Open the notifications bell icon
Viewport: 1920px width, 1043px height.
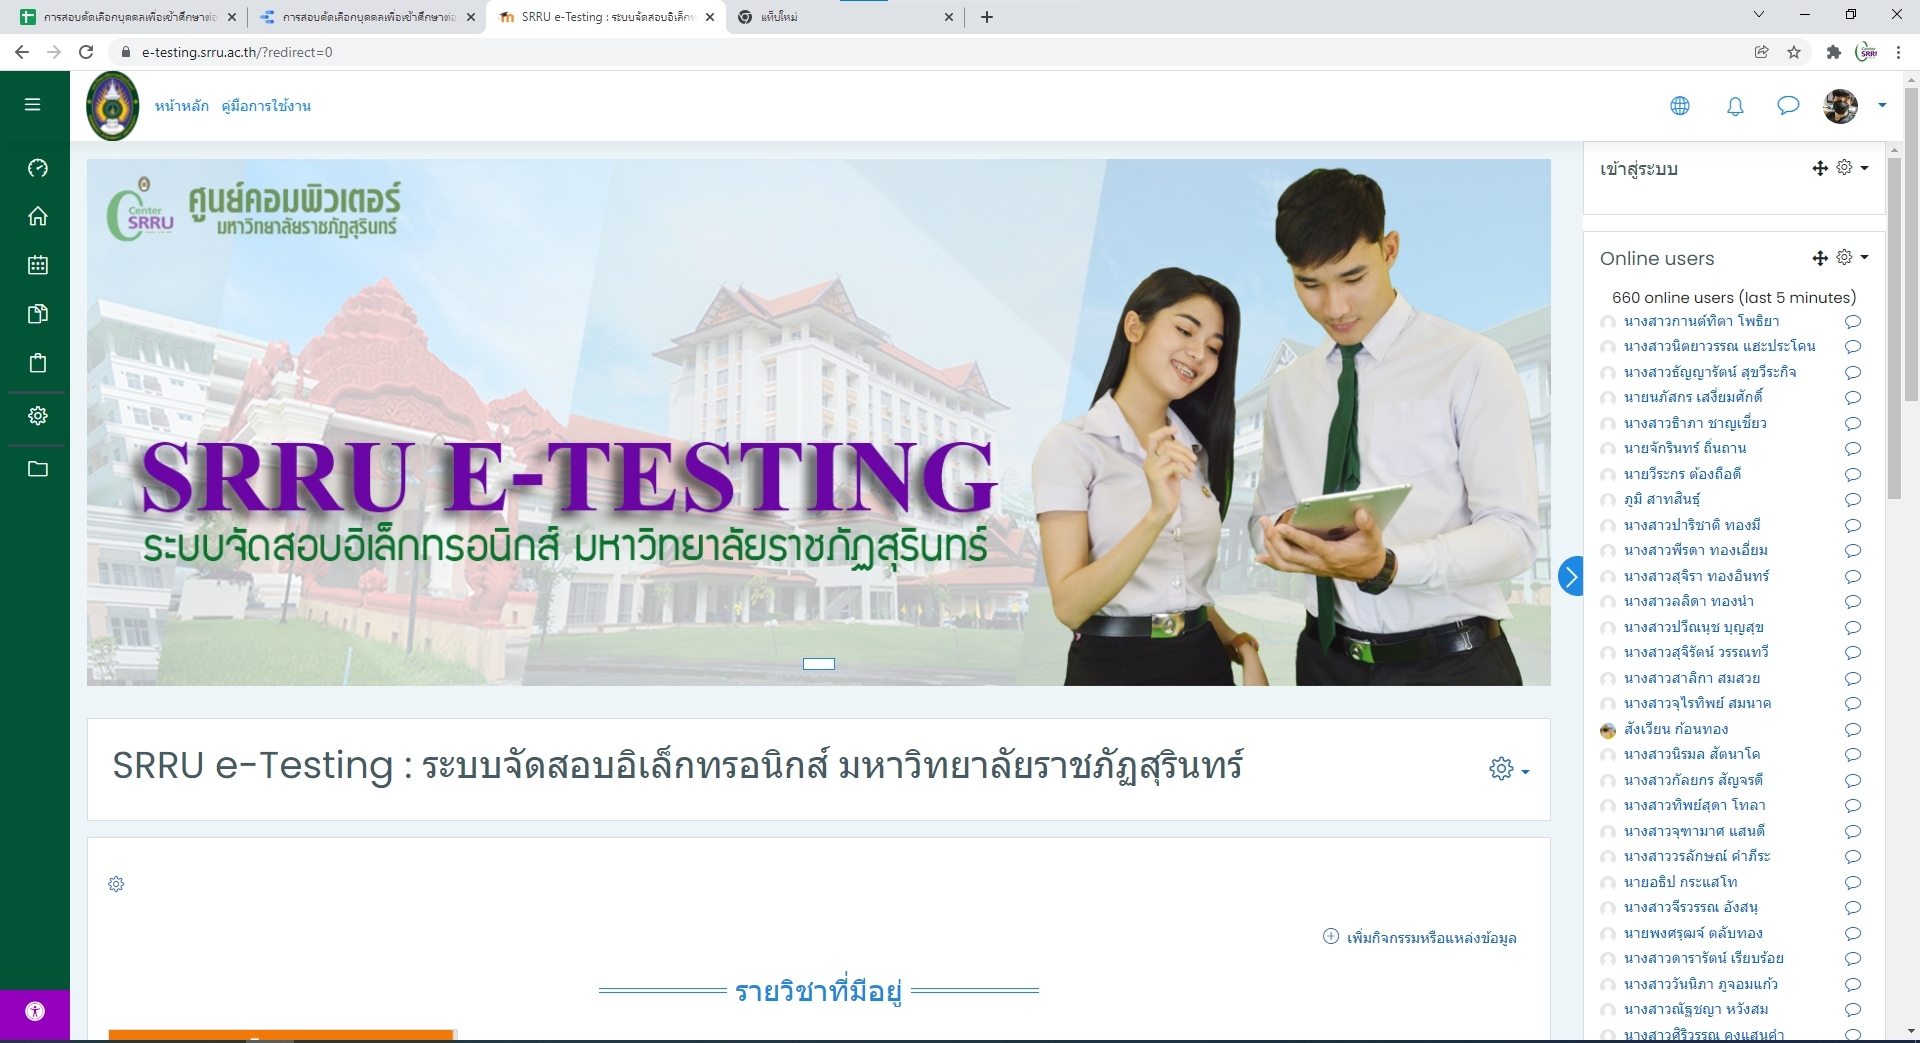point(1735,106)
